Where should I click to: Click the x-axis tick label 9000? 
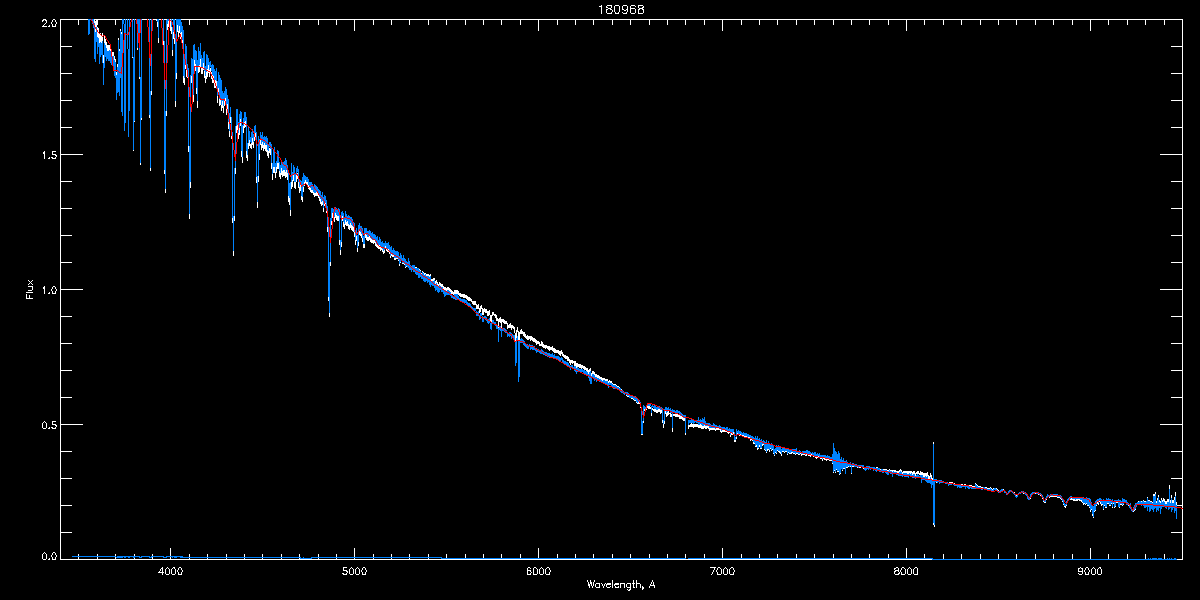[1090, 572]
